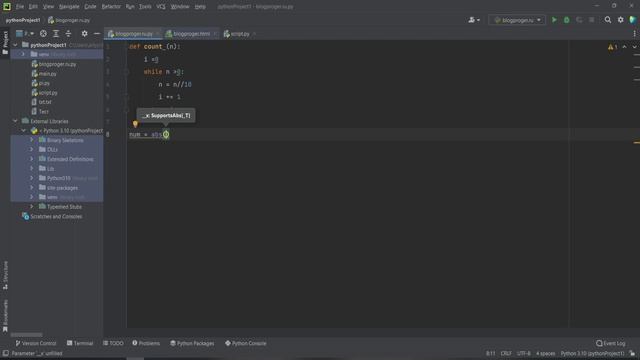
Task: Click the Python 3.10 interpreter status widget
Action: tap(592, 353)
